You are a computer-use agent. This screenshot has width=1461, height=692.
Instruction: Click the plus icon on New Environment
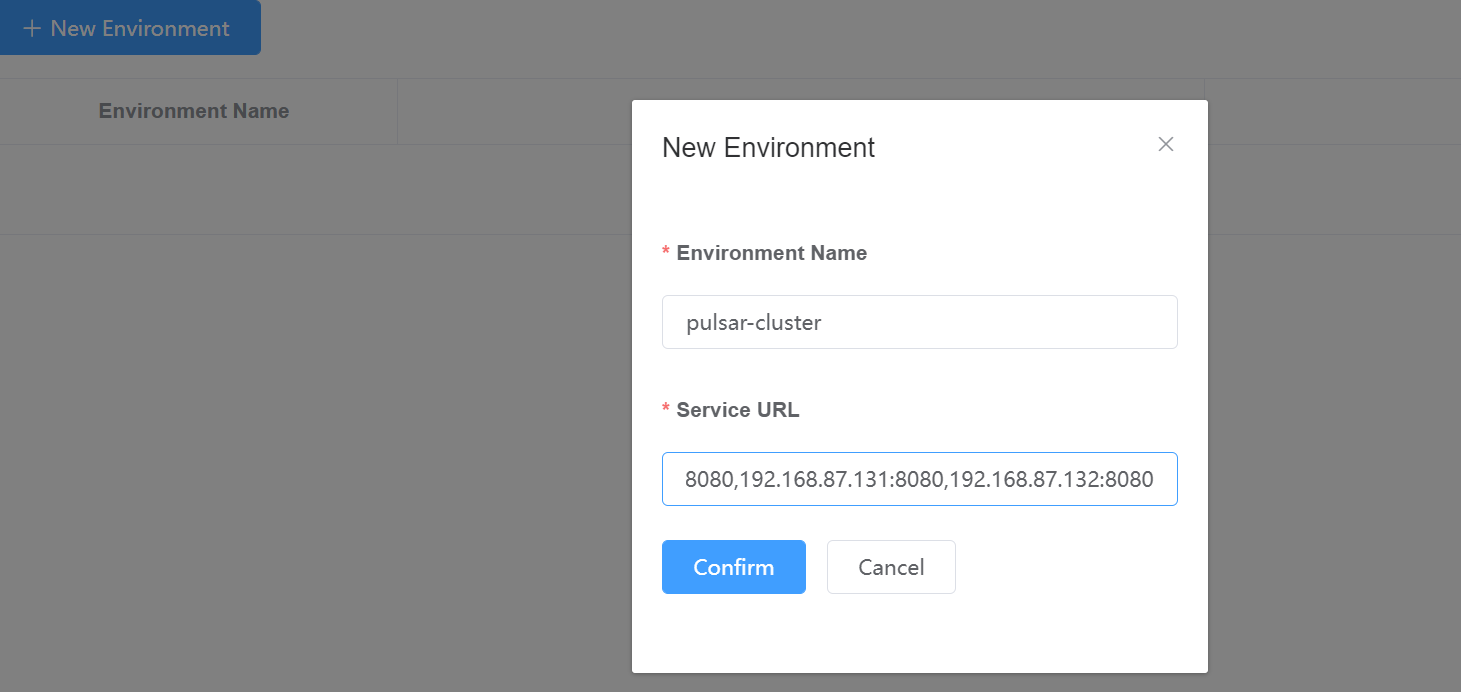pos(32,28)
